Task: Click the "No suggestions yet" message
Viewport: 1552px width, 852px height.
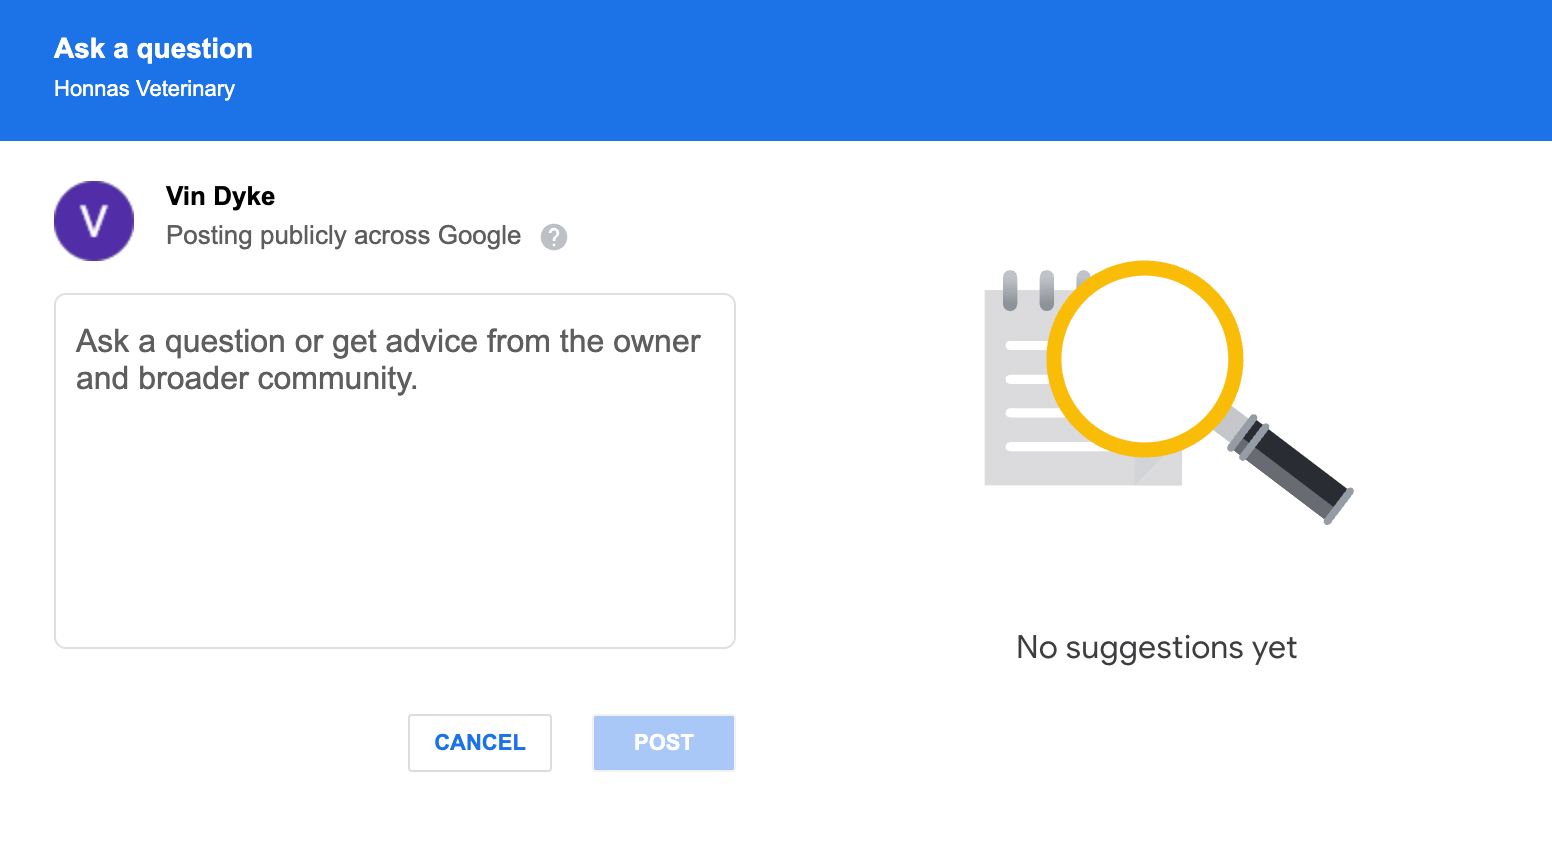Action: (1156, 648)
